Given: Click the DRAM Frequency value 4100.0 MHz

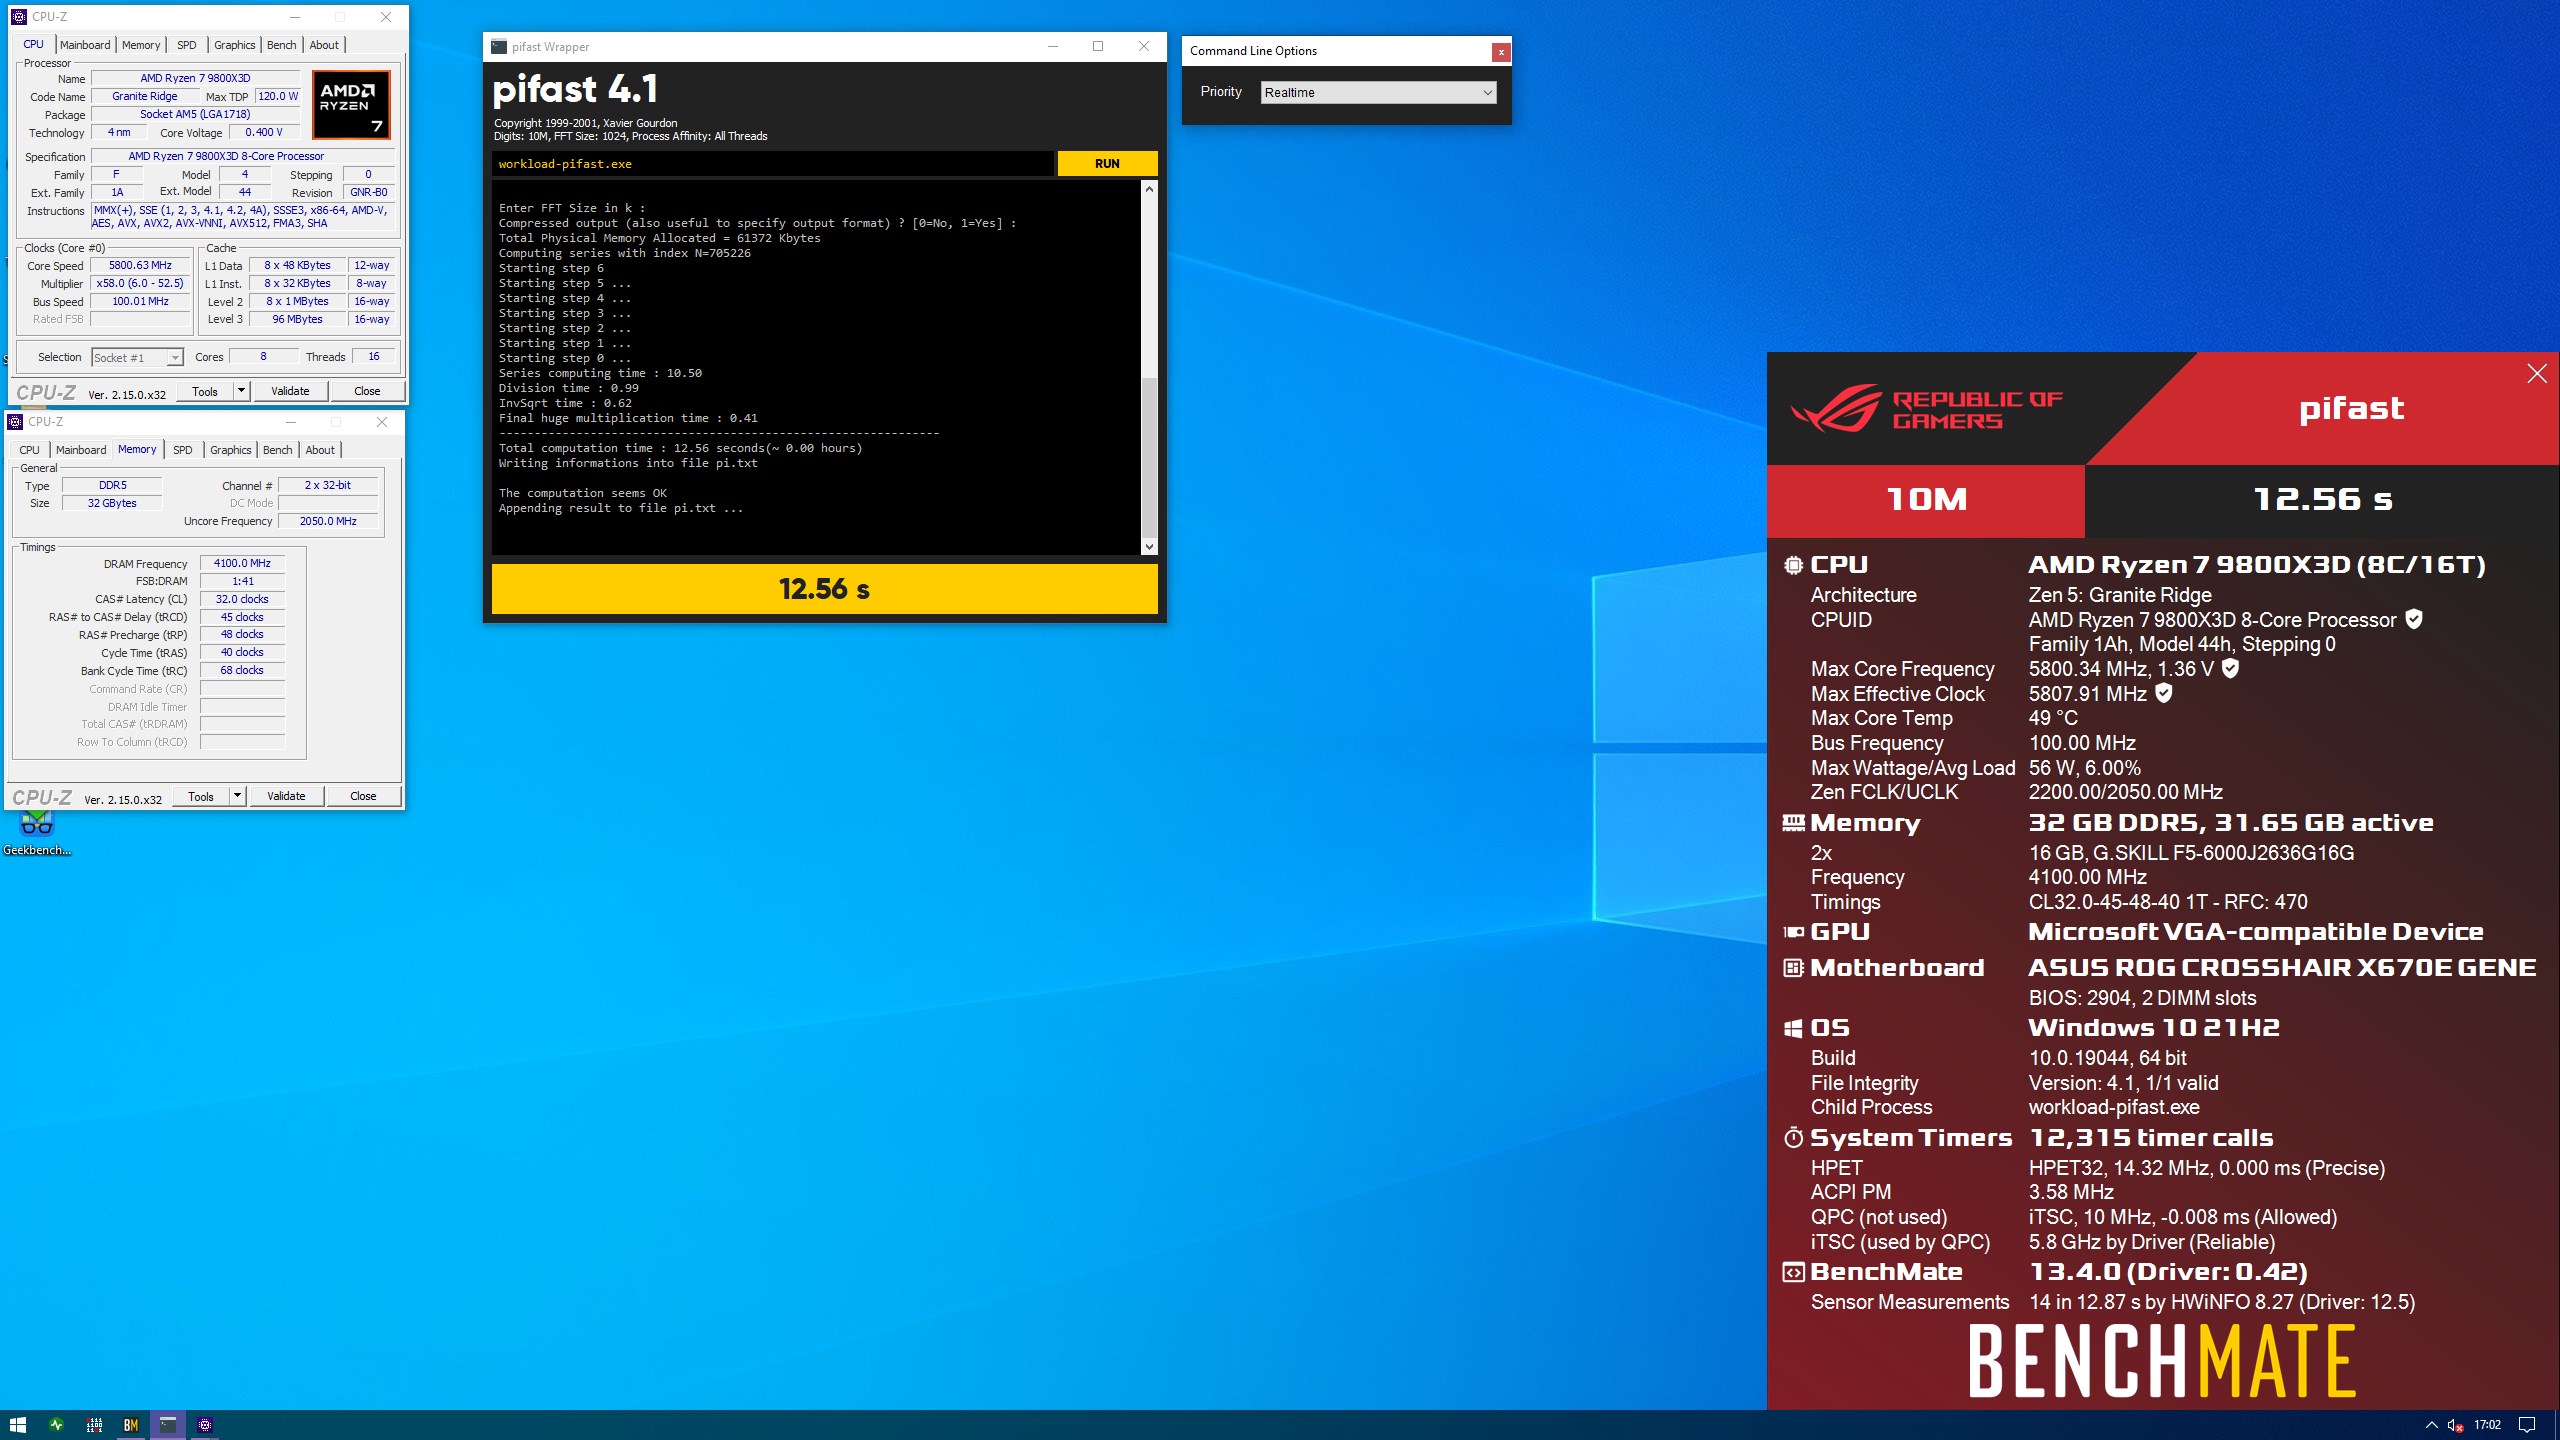Looking at the screenshot, I should (x=242, y=564).
